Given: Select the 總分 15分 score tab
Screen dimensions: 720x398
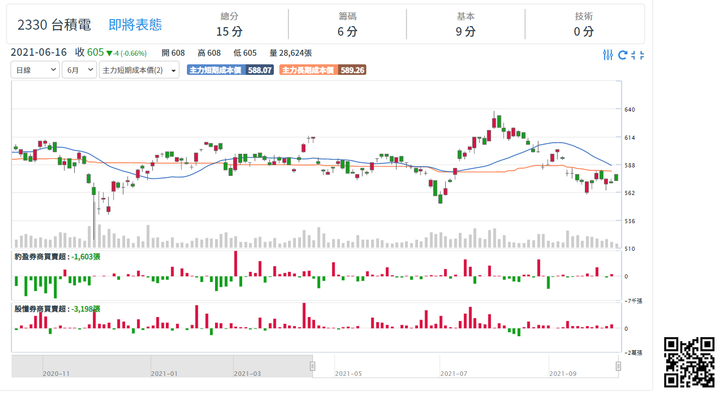Looking at the screenshot, I should pos(229,25).
